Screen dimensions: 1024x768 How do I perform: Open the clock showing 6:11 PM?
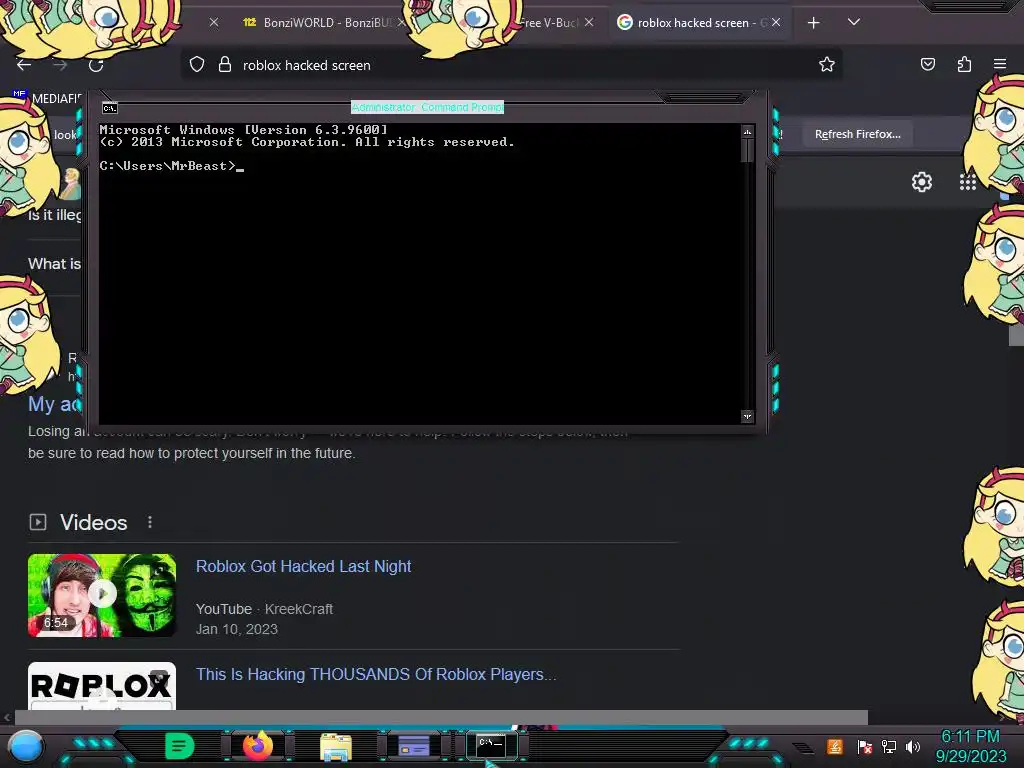[x=970, y=746]
